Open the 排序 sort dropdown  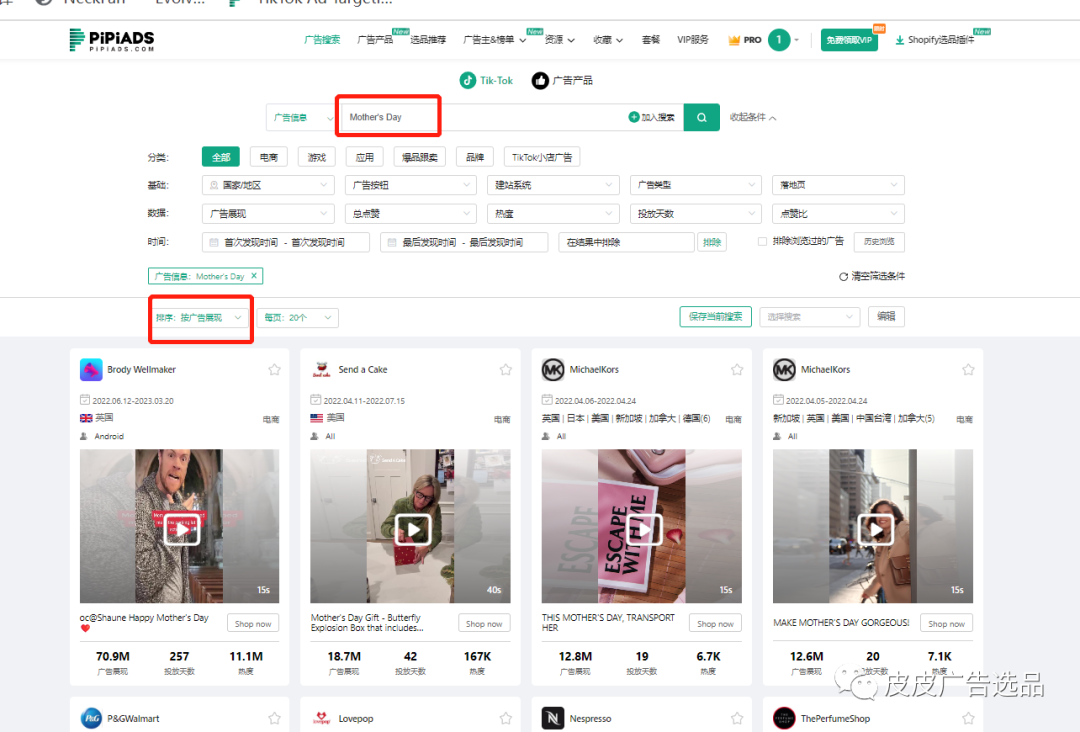[x=199, y=317]
